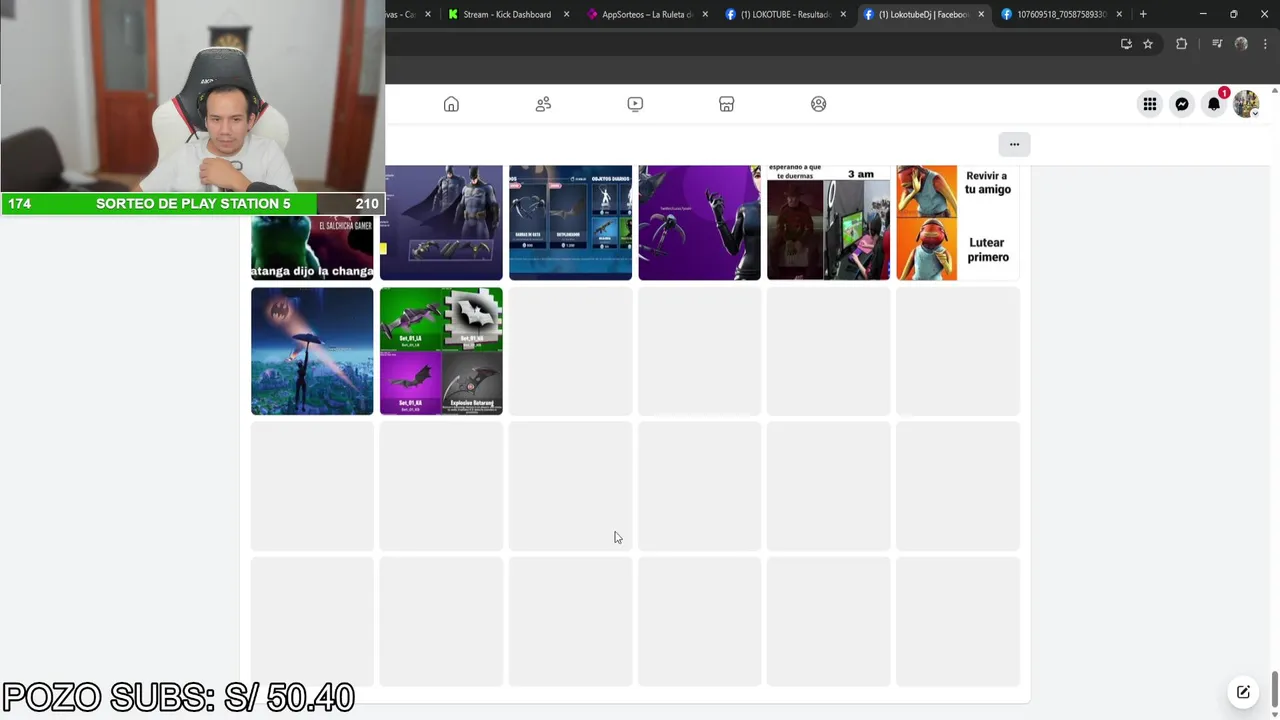Open the Friends icon in Facebook navigation
The height and width of the screenshot is (720, 1280).
click(543, 104)
